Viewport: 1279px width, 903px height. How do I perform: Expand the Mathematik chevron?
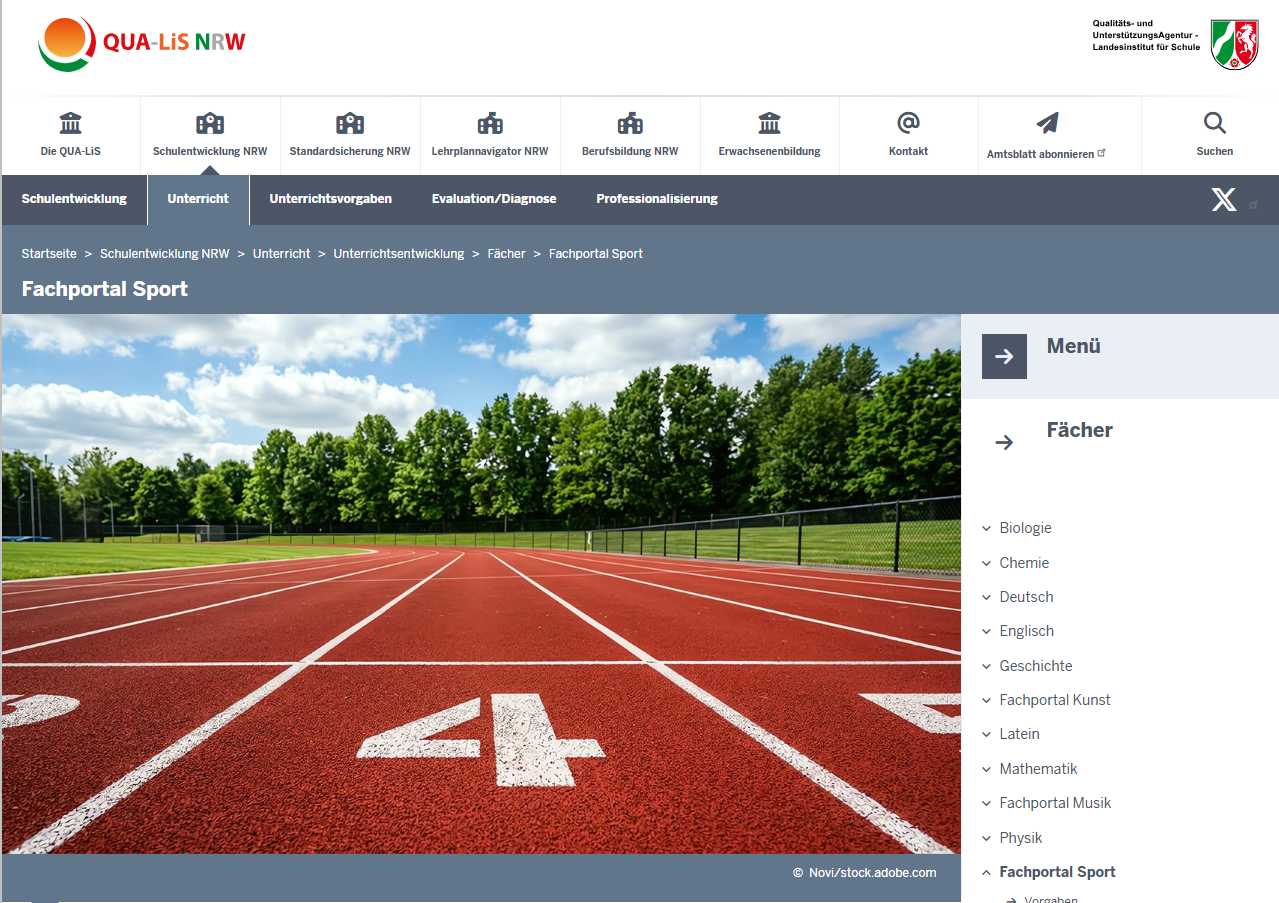pos(986,769)
